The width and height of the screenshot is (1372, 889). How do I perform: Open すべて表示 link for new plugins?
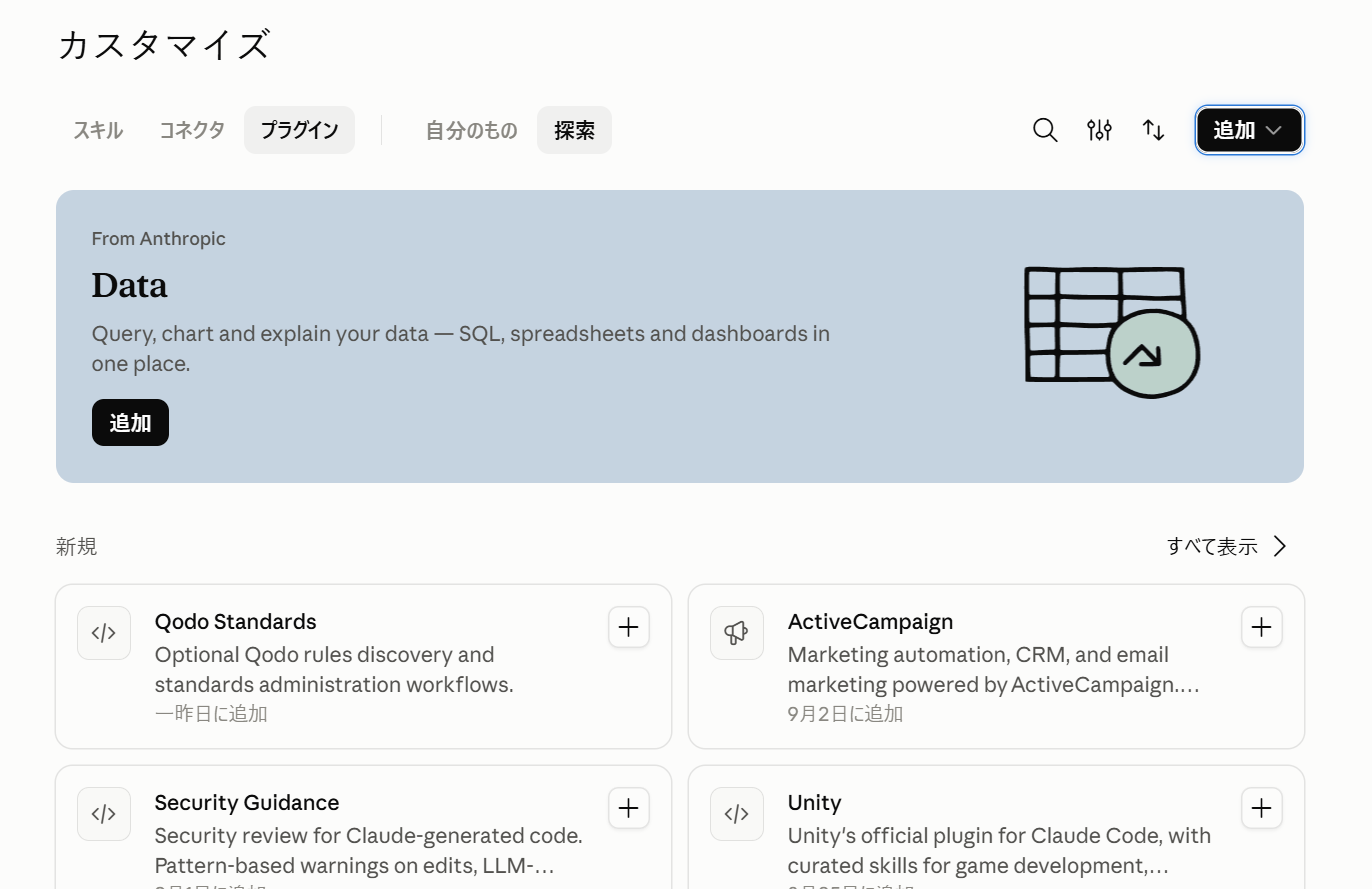click(1227, 546)
